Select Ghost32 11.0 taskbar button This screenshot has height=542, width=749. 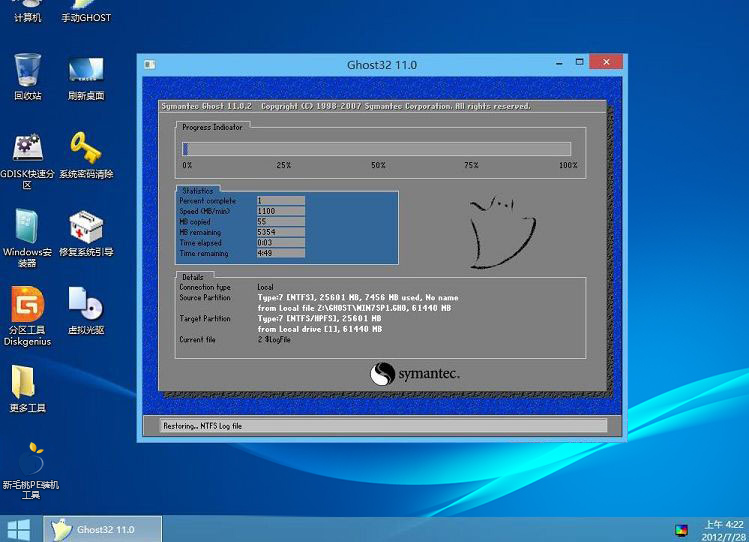coord(102,529)
